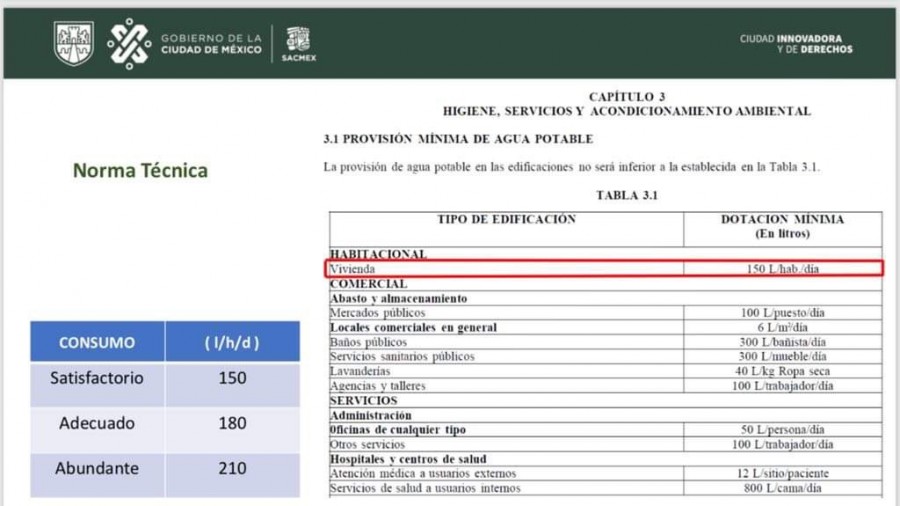
Task: Click the blue 'CONSUMO' header cell
Action: 97,342
